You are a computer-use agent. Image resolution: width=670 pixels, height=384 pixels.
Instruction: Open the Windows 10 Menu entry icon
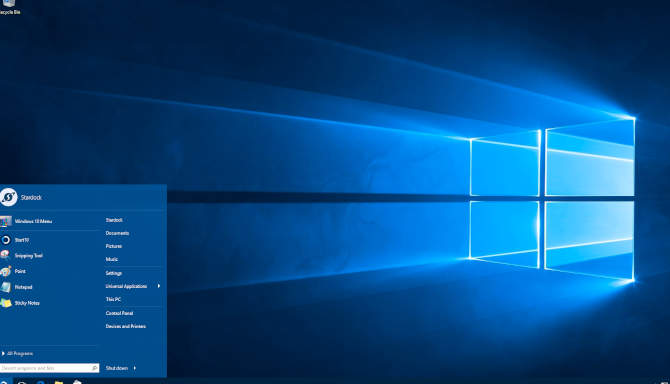click(6, 221)
